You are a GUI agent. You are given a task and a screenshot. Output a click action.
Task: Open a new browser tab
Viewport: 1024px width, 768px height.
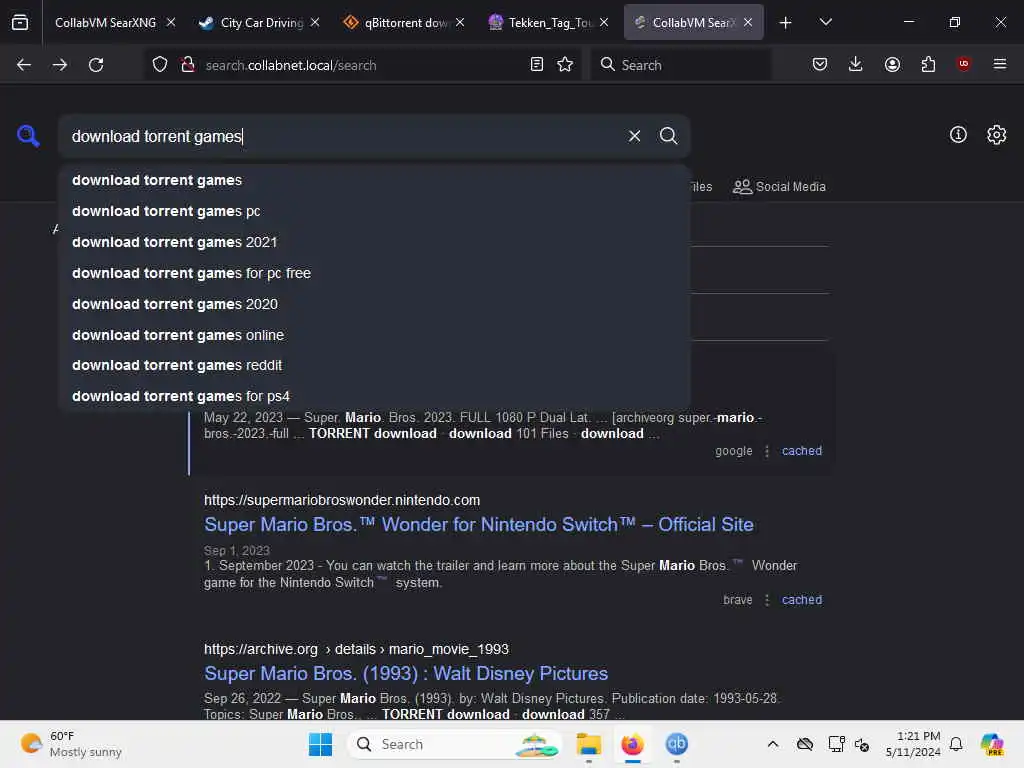(786, 23)
